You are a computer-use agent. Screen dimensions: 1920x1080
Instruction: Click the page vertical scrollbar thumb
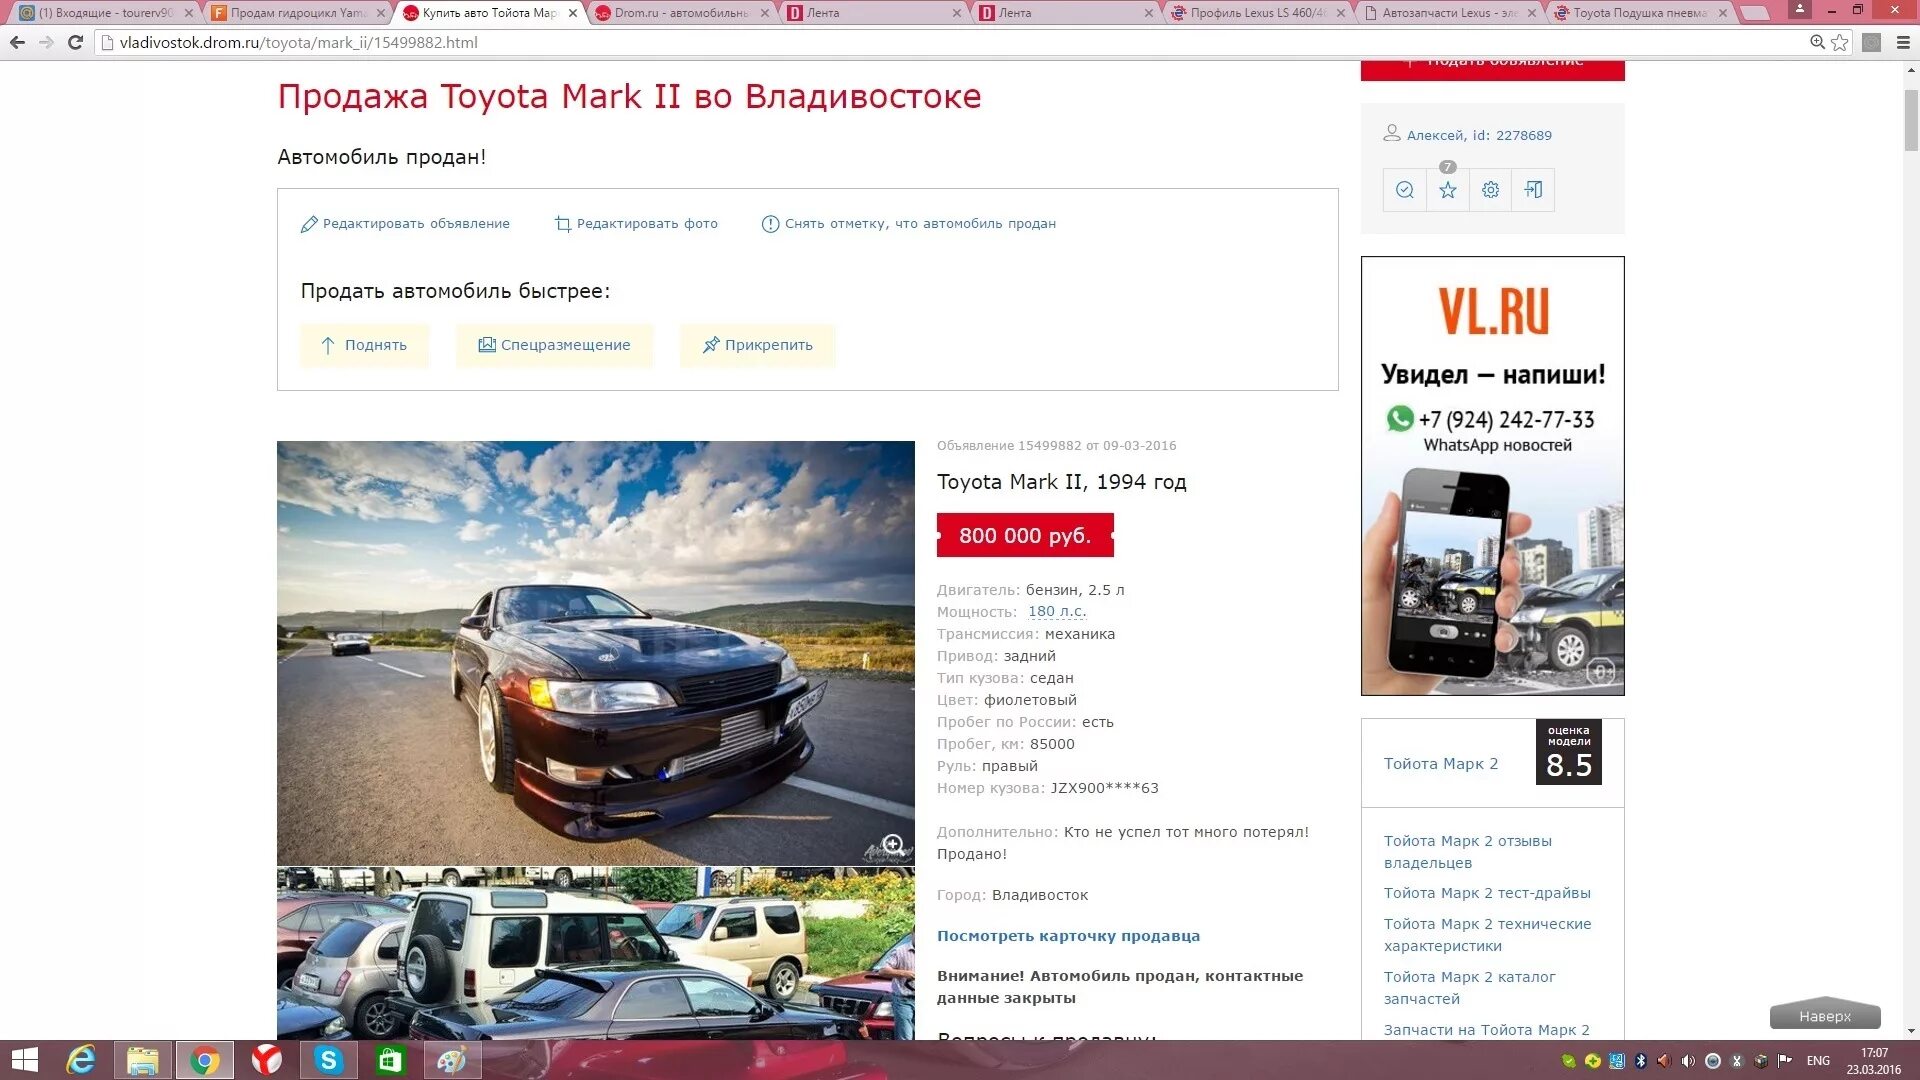[x=1911, y=119]
